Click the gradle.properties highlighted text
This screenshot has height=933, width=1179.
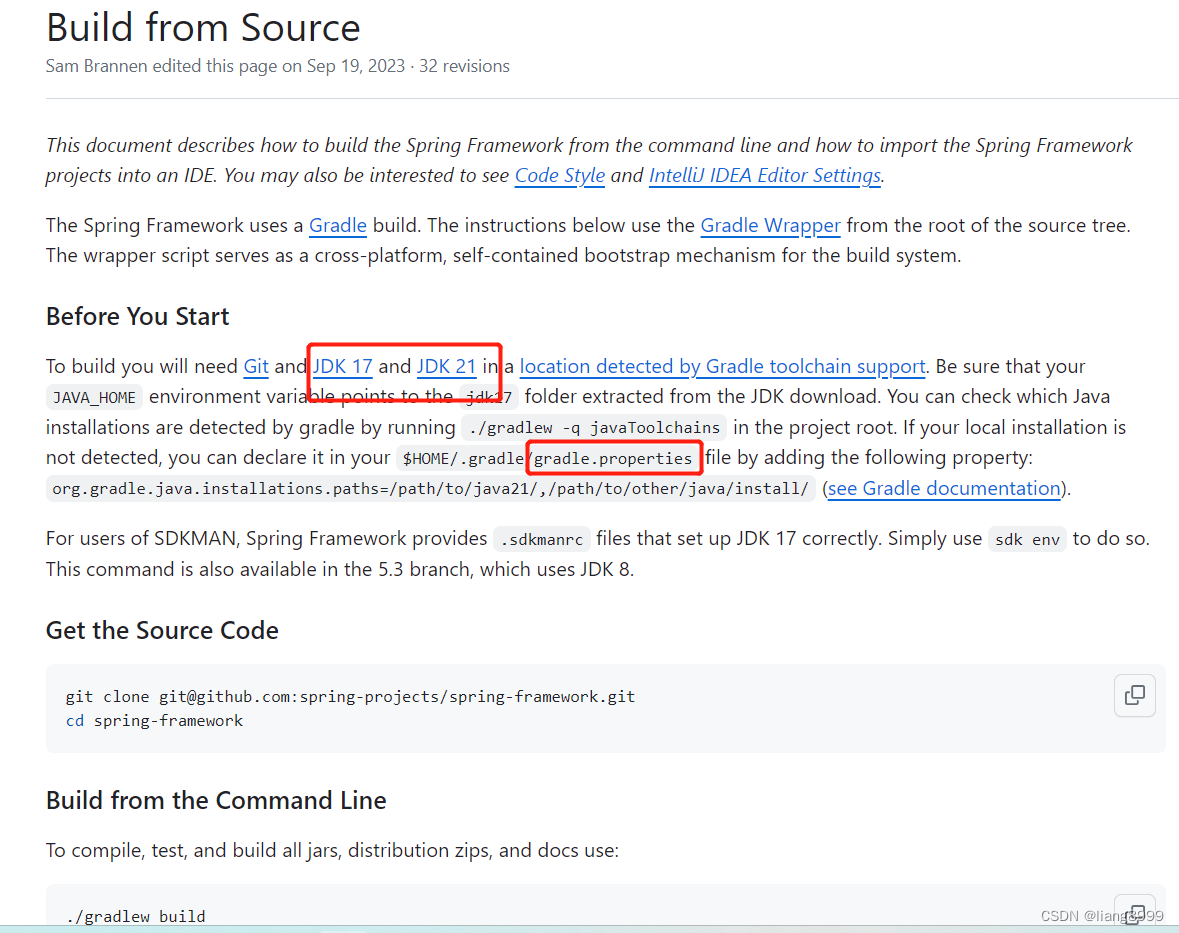(613, 457)
